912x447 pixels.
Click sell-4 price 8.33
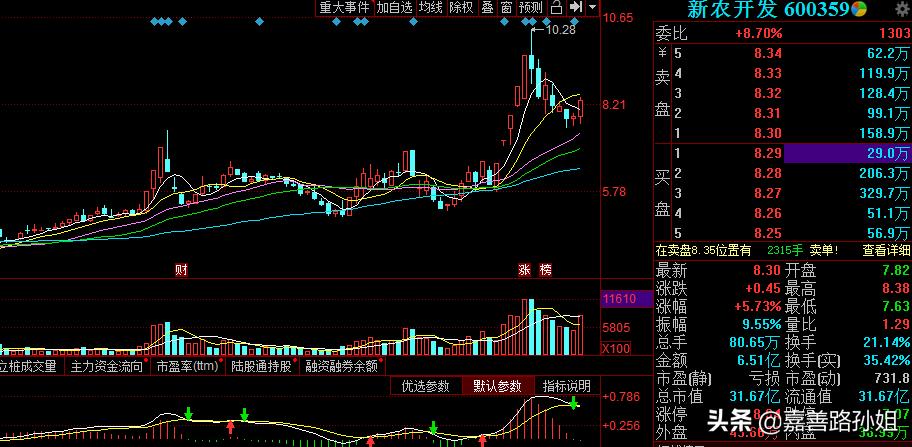pyautogui.click(x=768, y=73)
